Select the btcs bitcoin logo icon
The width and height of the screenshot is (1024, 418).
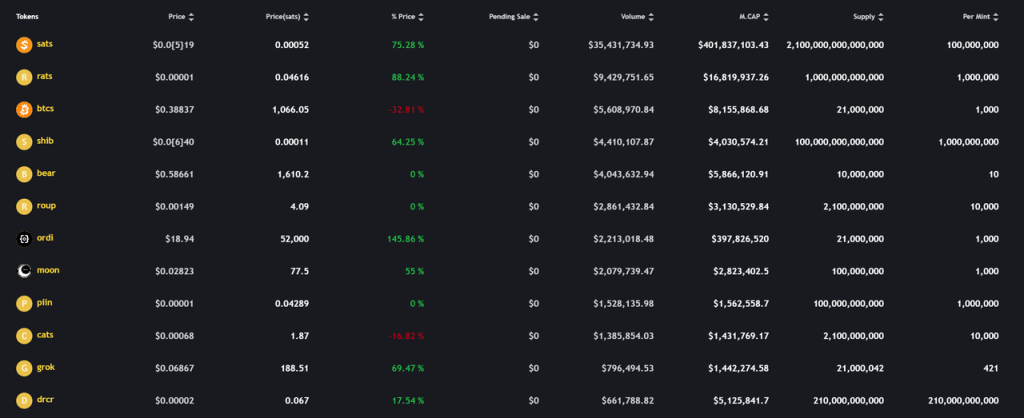24,110
